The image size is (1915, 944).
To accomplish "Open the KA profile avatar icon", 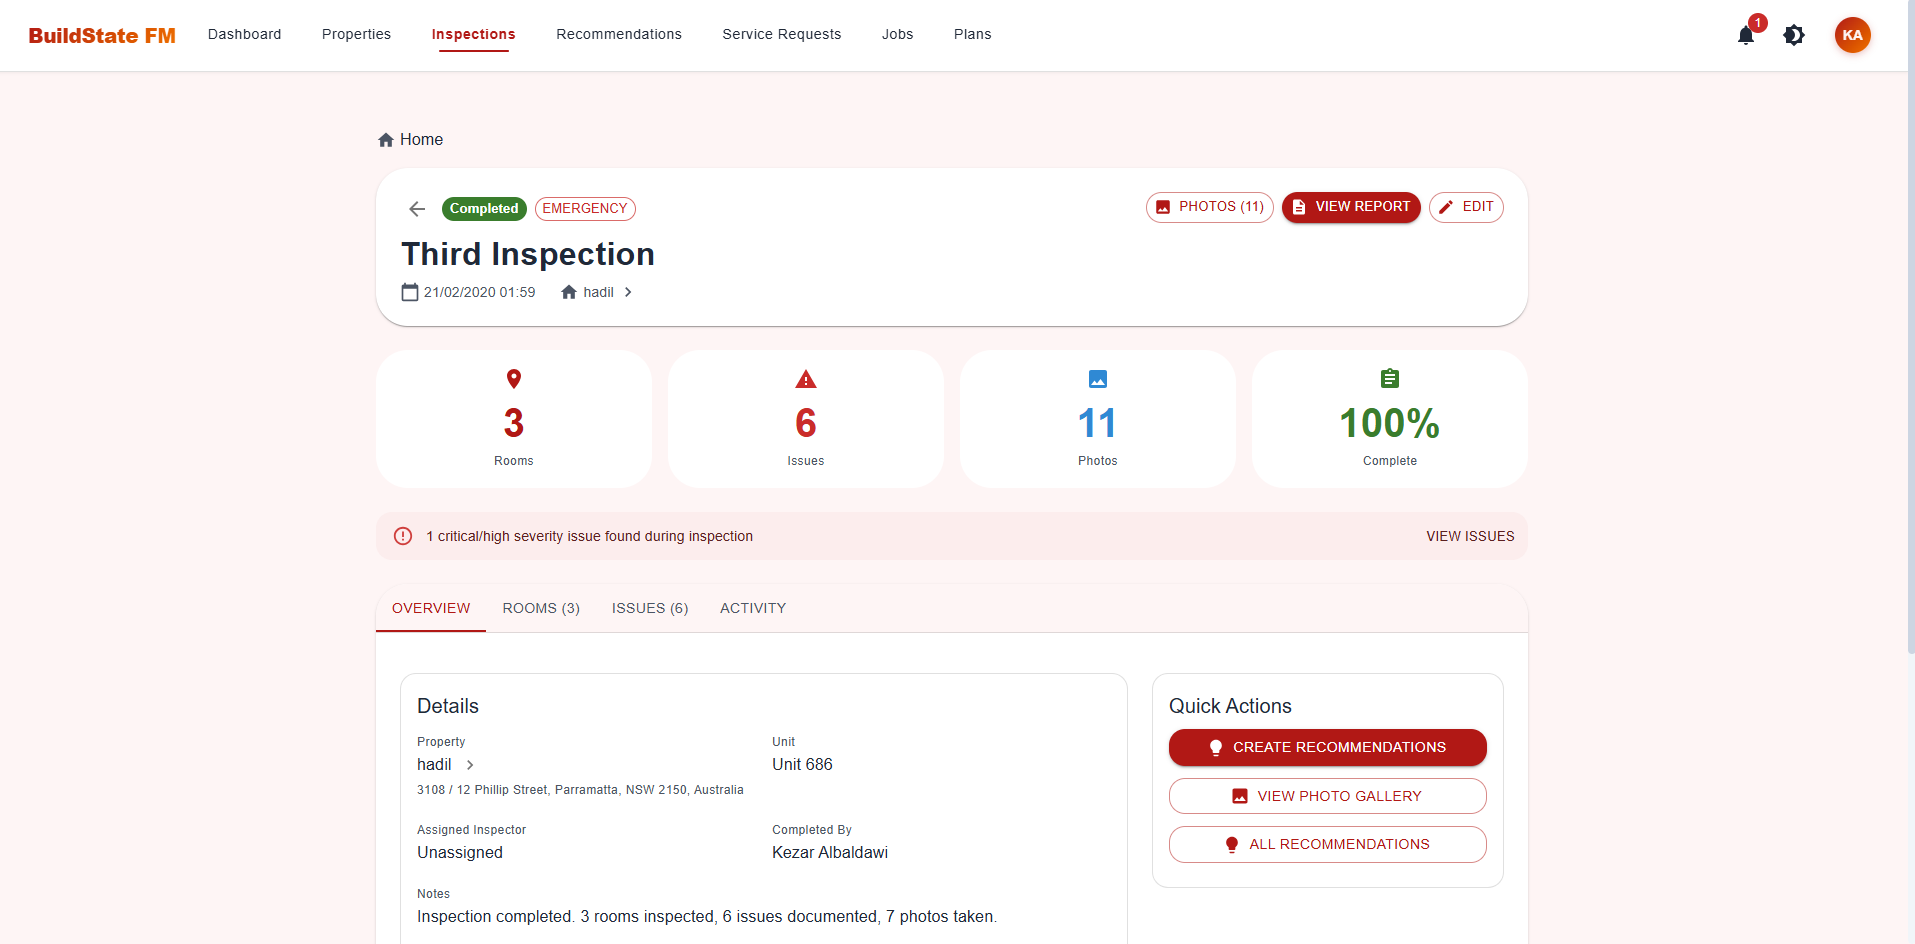I will pos(1852,35).
